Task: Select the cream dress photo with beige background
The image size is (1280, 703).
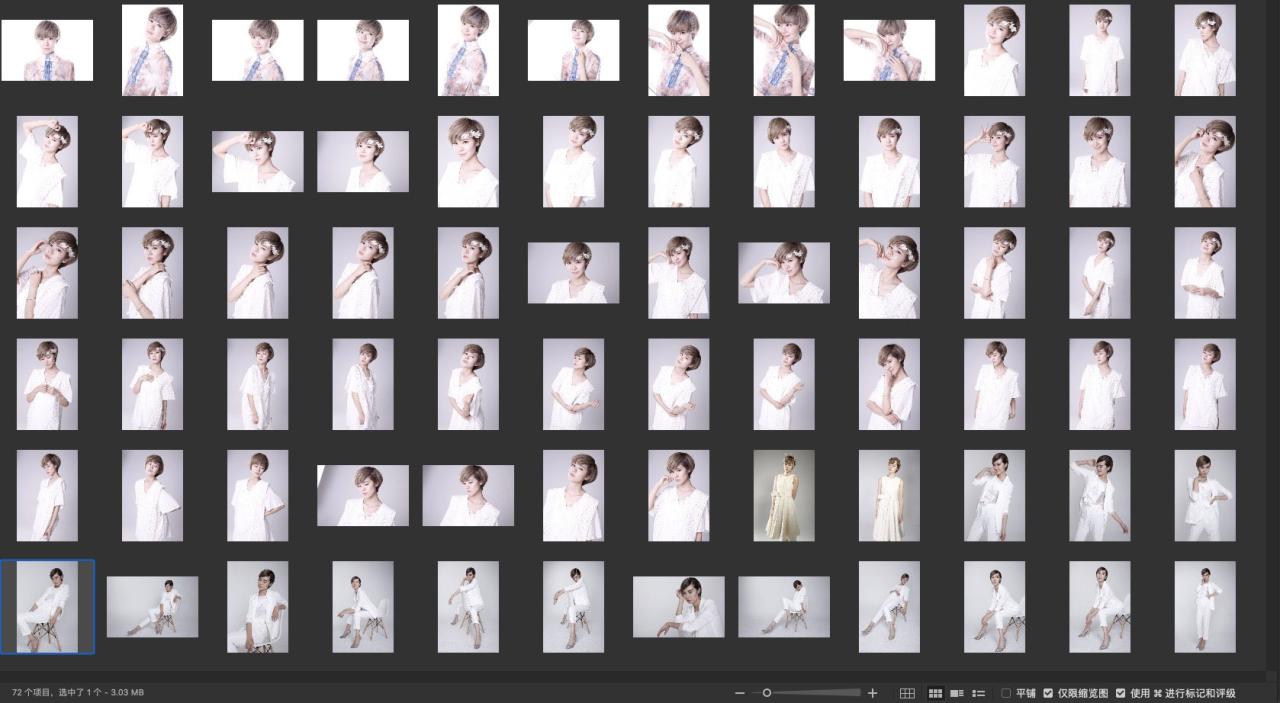Action: coord(784,495)
